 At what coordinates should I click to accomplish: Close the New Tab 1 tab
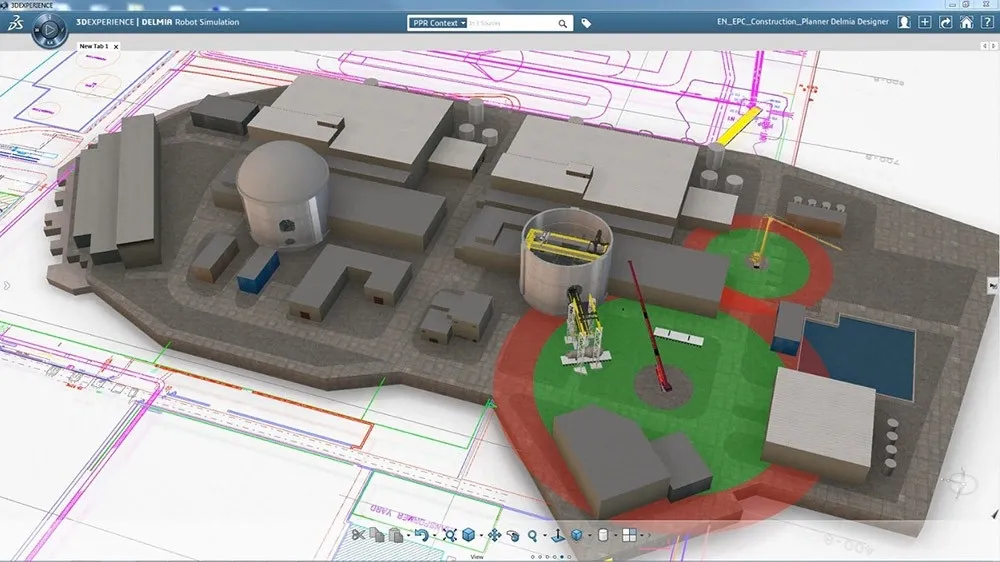tap(116, 46)
